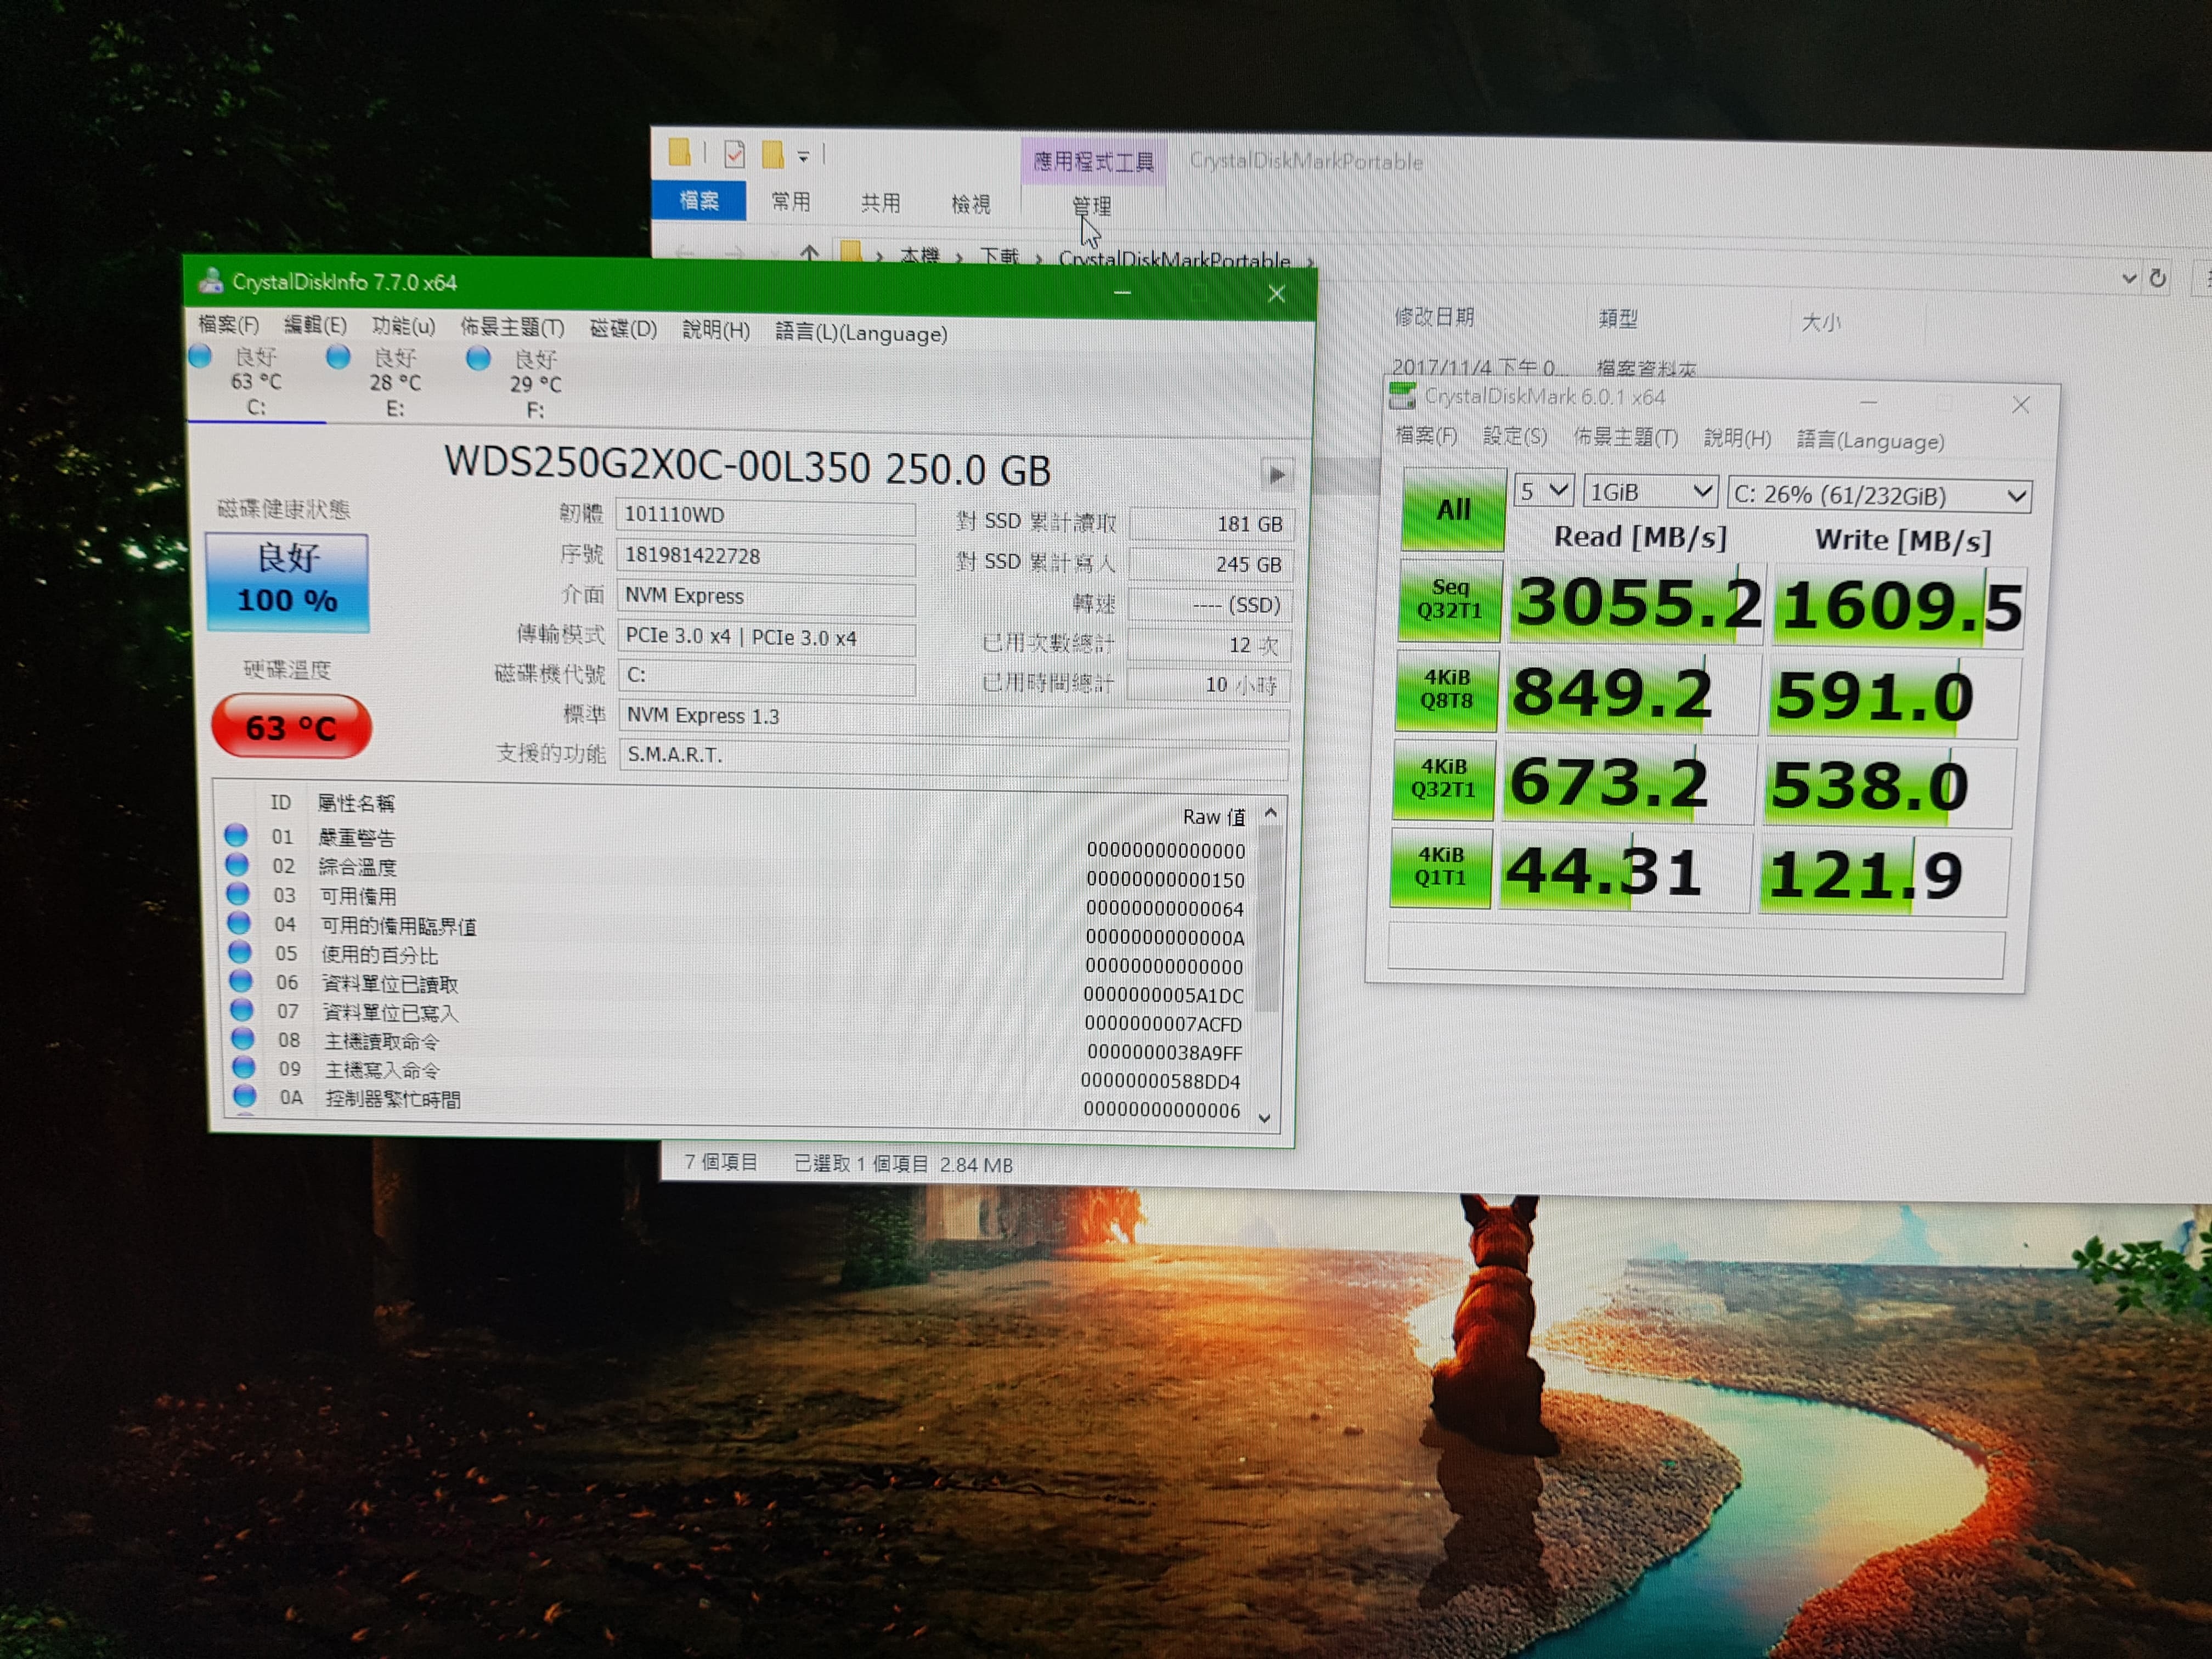The height and width of the screenshot is (1659, 2212).
Task: Switch to the 檔案 tab in Explorer ribbon
Action: click(x=698, y=200)
